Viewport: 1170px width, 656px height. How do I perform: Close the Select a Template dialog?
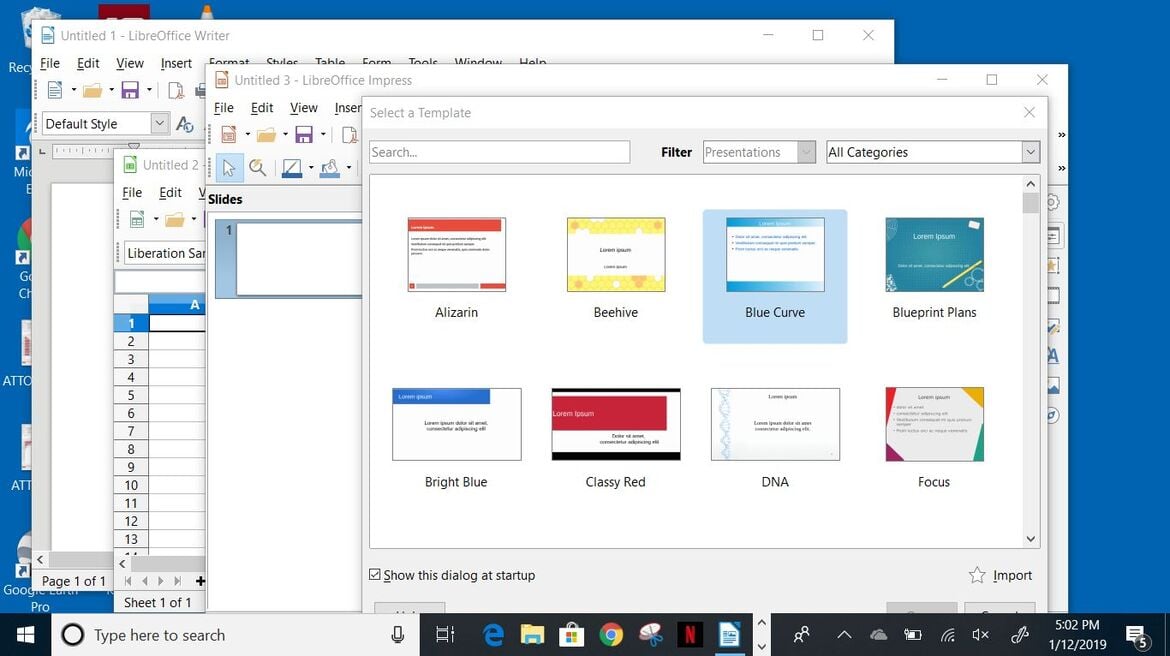point(1030,113)
